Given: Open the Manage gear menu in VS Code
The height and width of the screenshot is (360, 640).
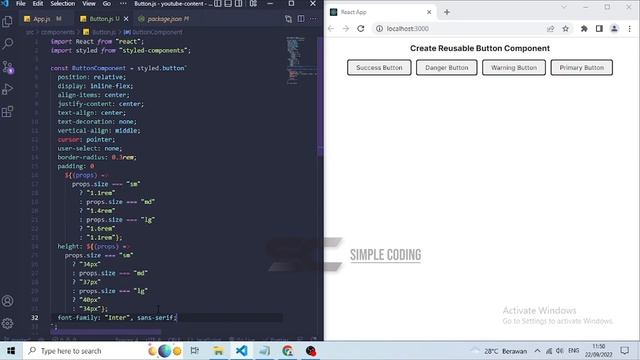Looking at the screenshot, I should [7, 324].
